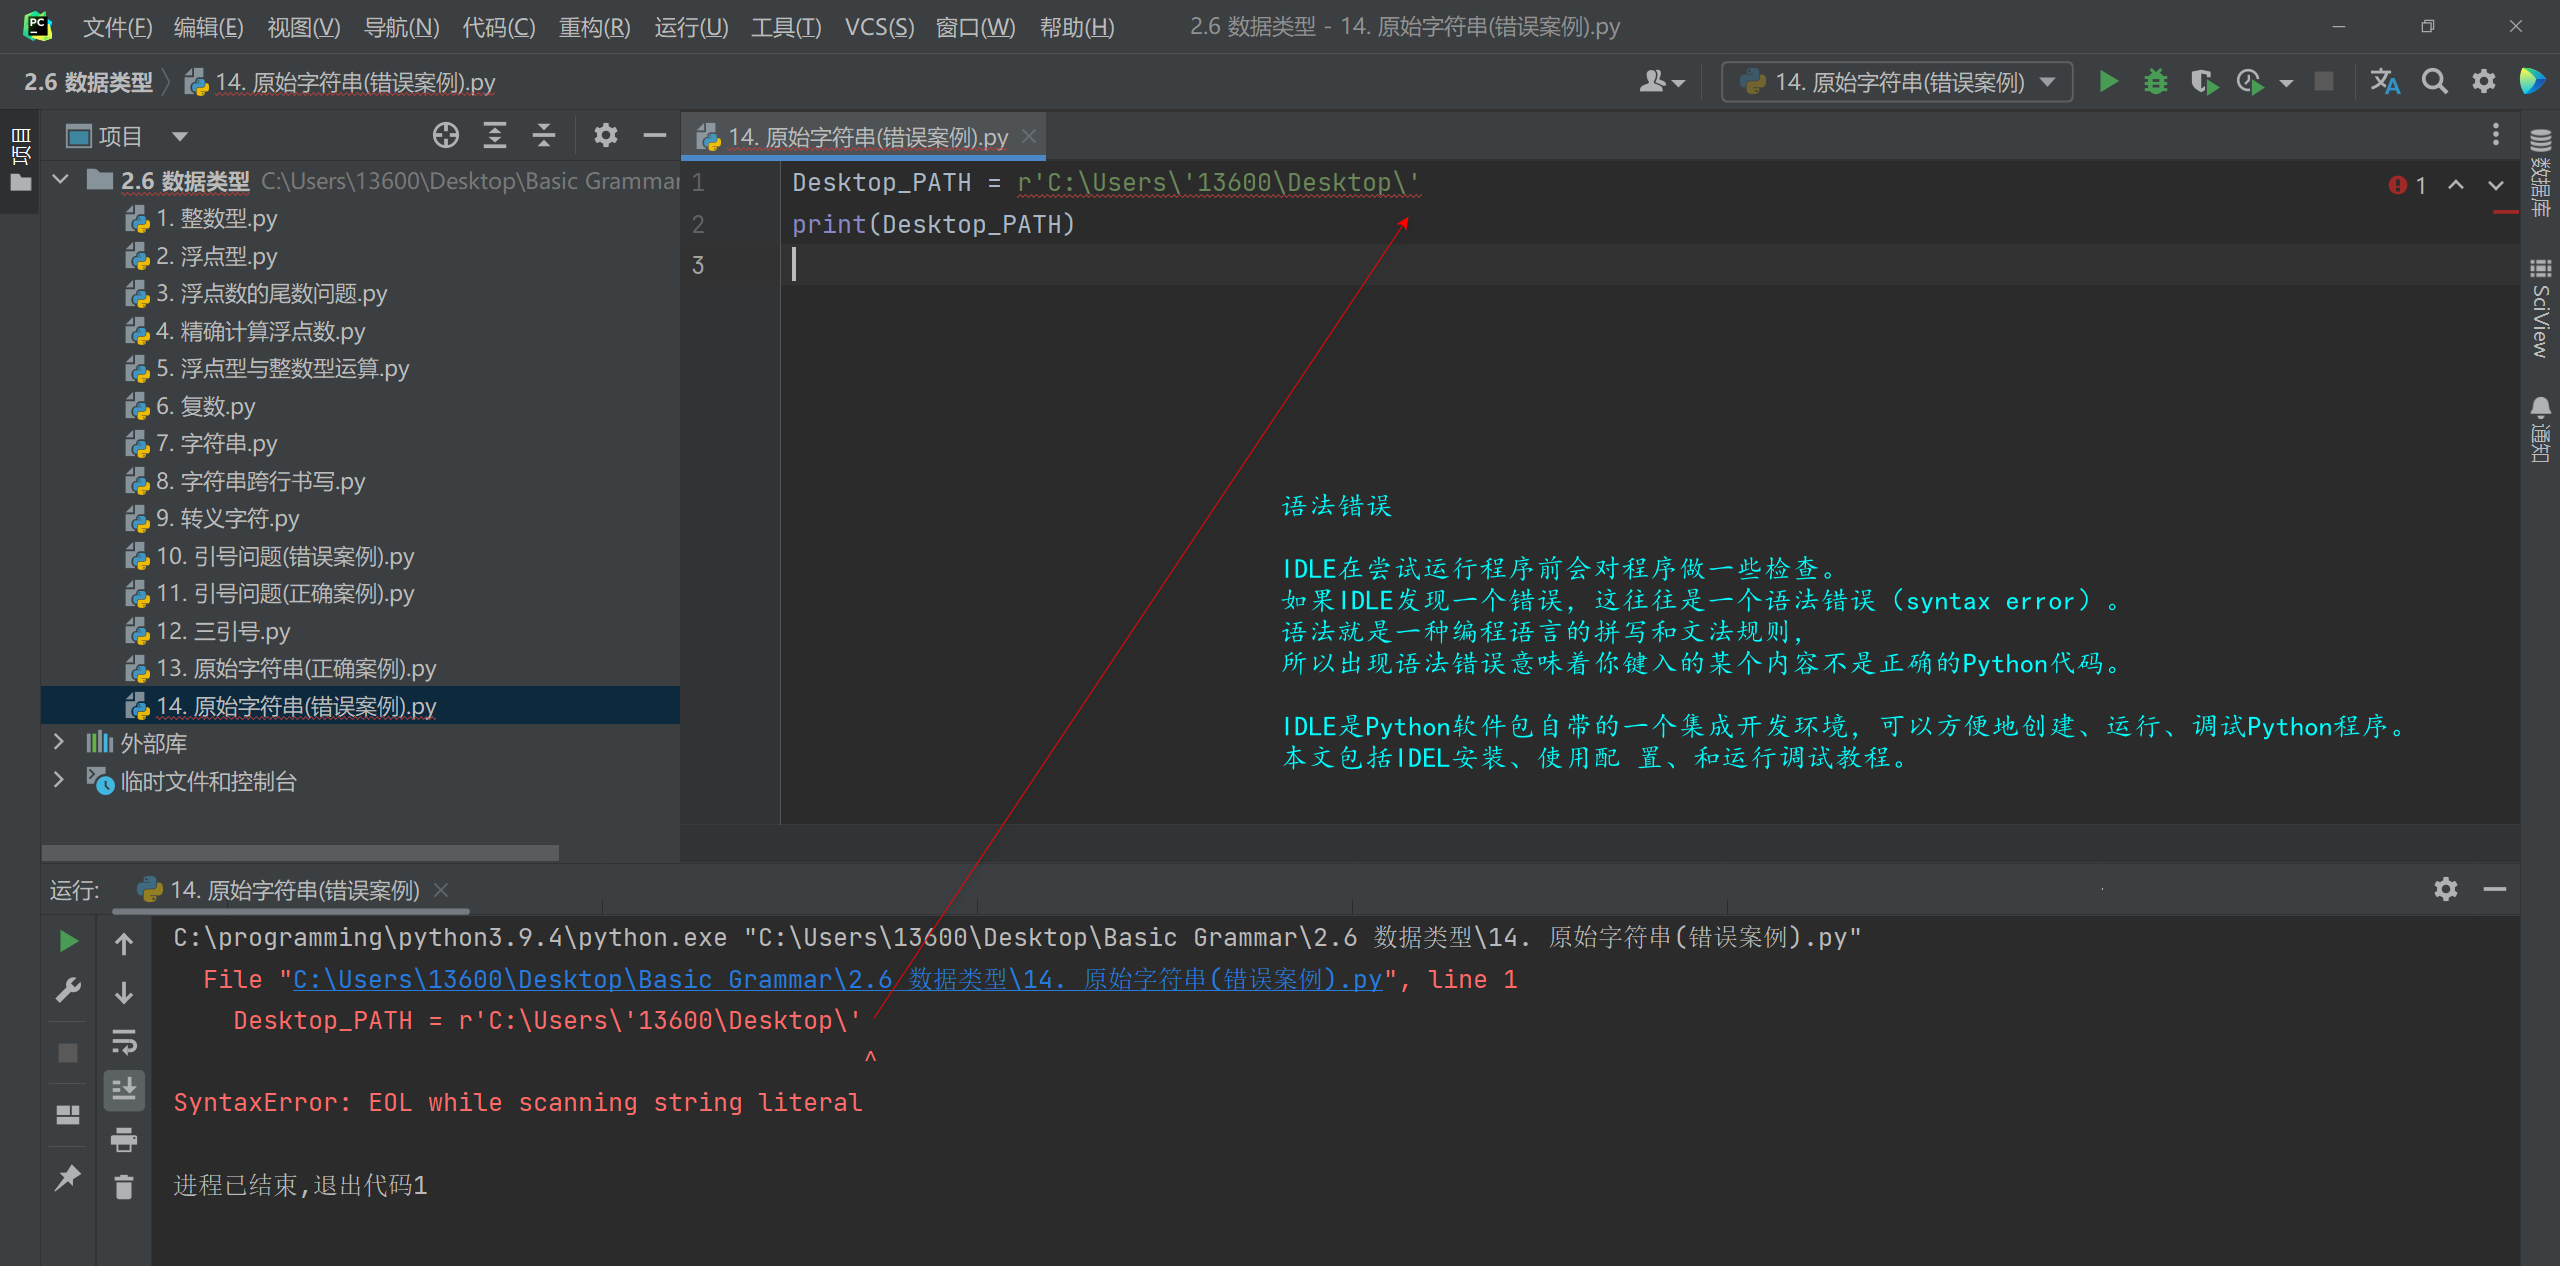
Task: Open 编辑 menu
Action: 208,27
